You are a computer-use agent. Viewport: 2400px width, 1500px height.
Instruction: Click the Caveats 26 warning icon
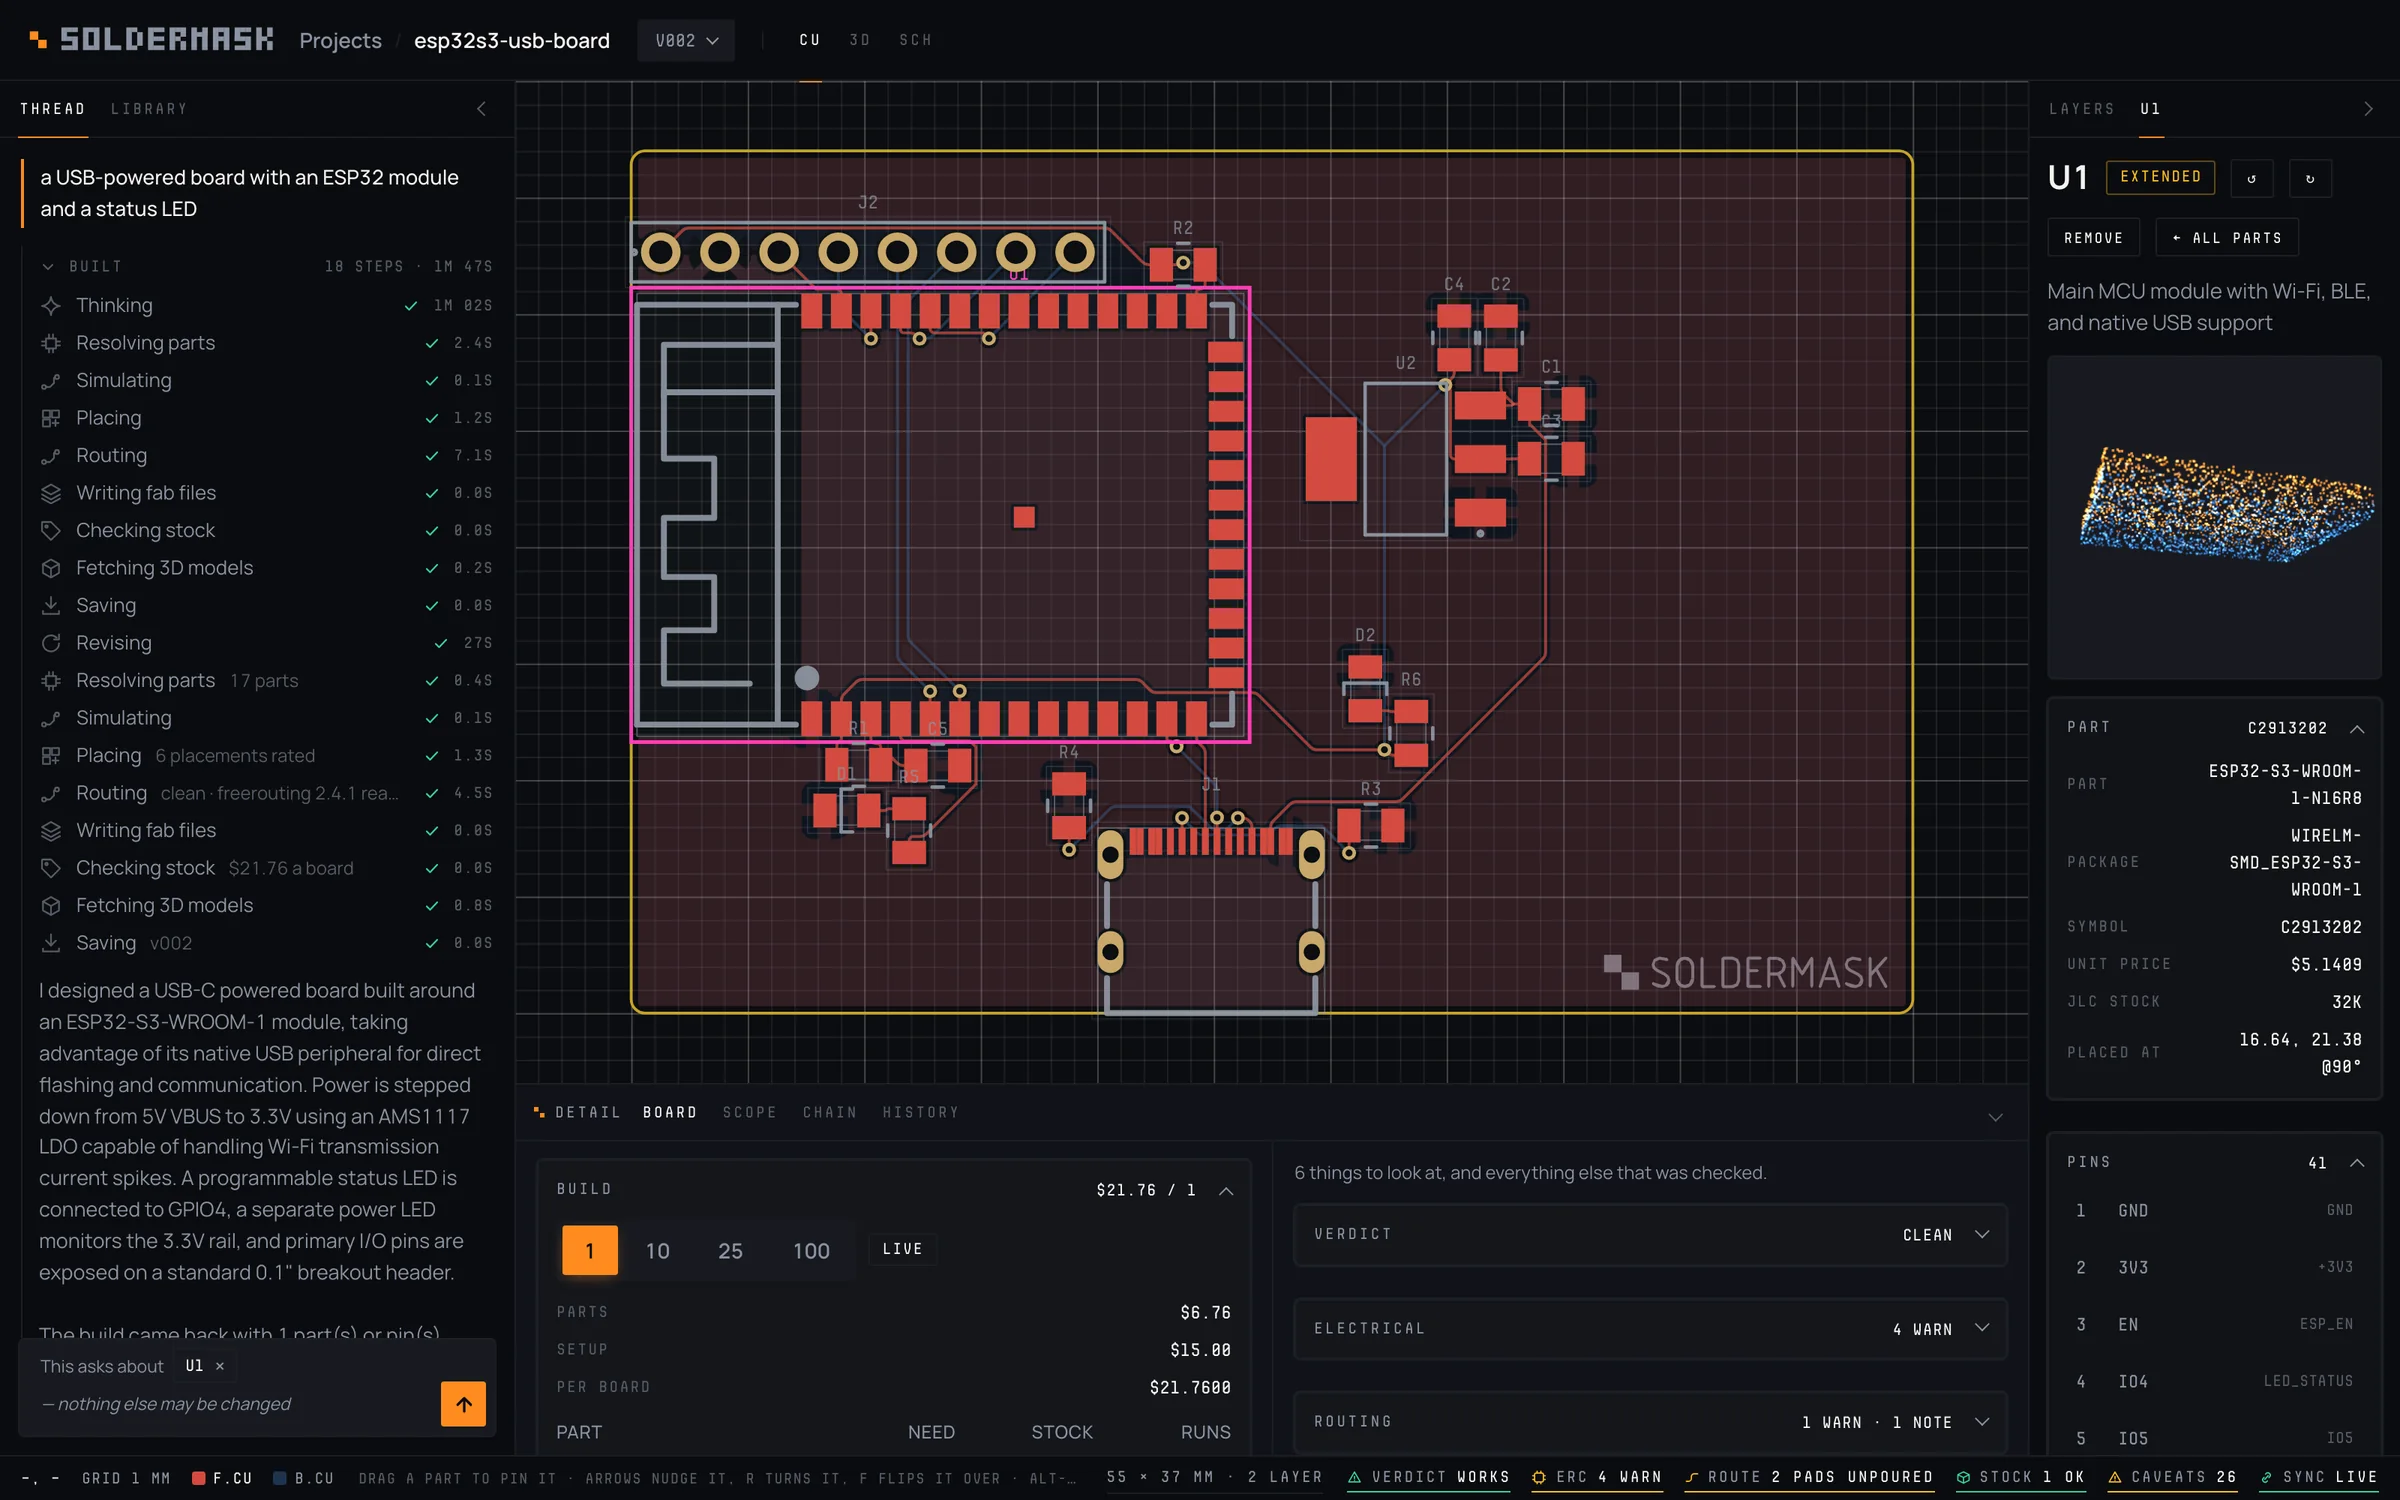(x=2115, y=1477)
